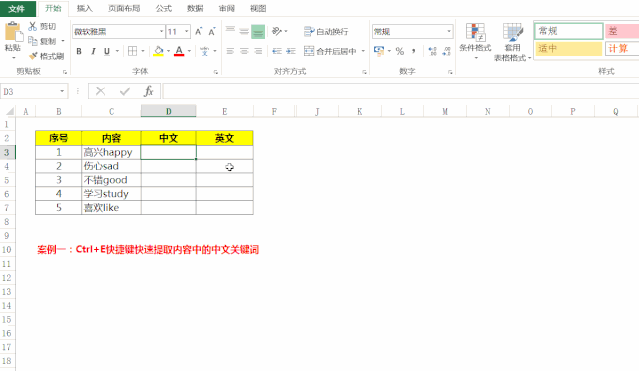Increase font size with larger A icon
Screen dimensions: 639x371
[198, 31]
